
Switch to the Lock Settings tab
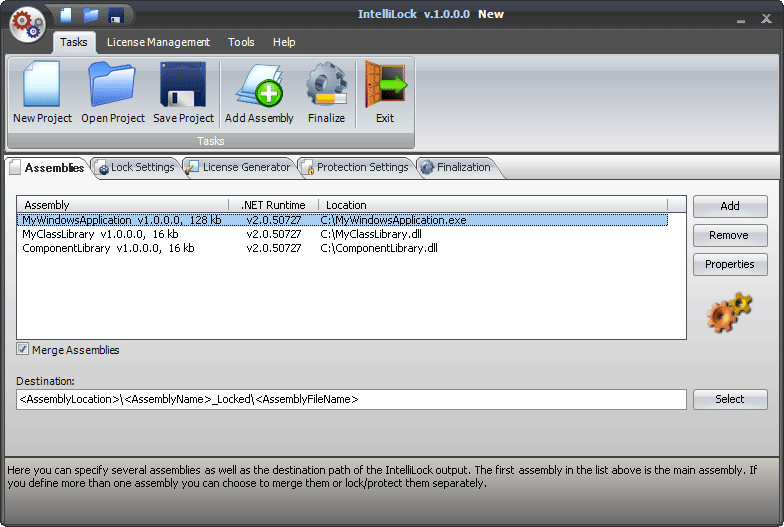[136, 167]
